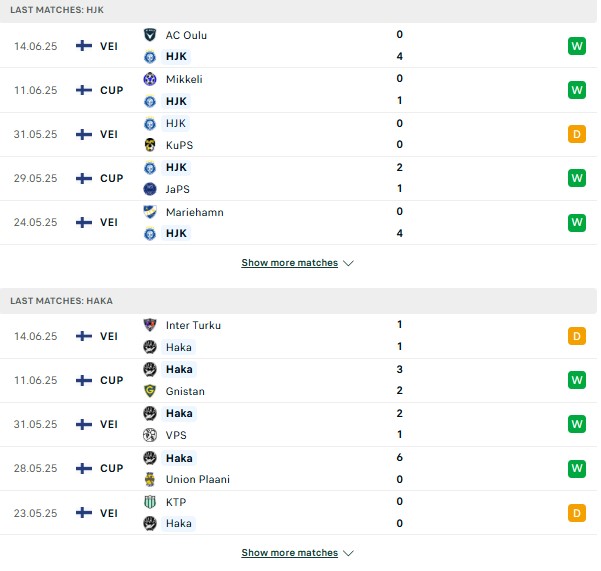Click the Mikkeli club logo
The image size is (601, 571).
point(150,79)
